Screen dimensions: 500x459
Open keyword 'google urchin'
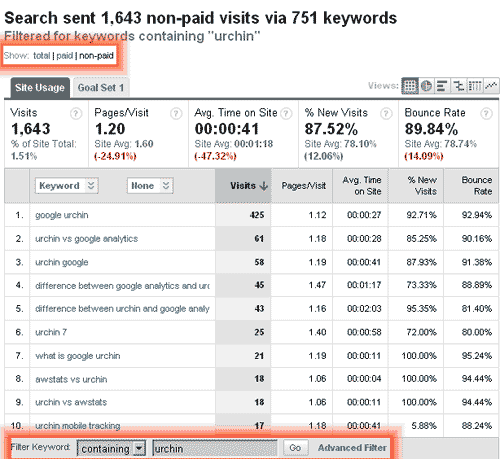point(62,215)
